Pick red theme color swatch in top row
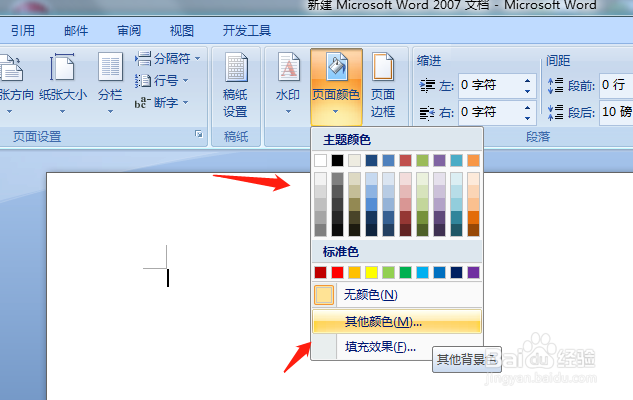Image resolution: width=633 pixels, height=400 pixels. pyautogui.click(x=405, y=160)
